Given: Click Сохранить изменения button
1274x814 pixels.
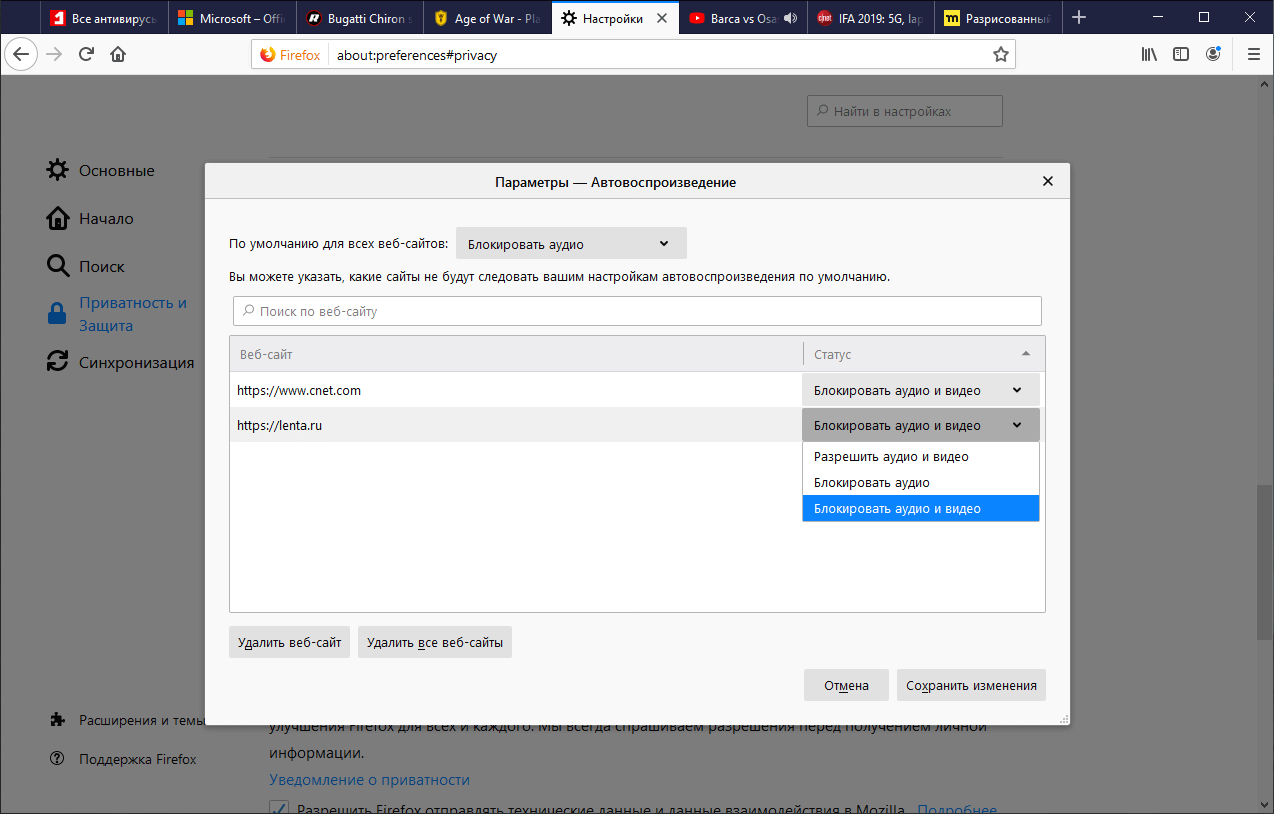Looking at the screenshot, I should [x=971, y=685].
